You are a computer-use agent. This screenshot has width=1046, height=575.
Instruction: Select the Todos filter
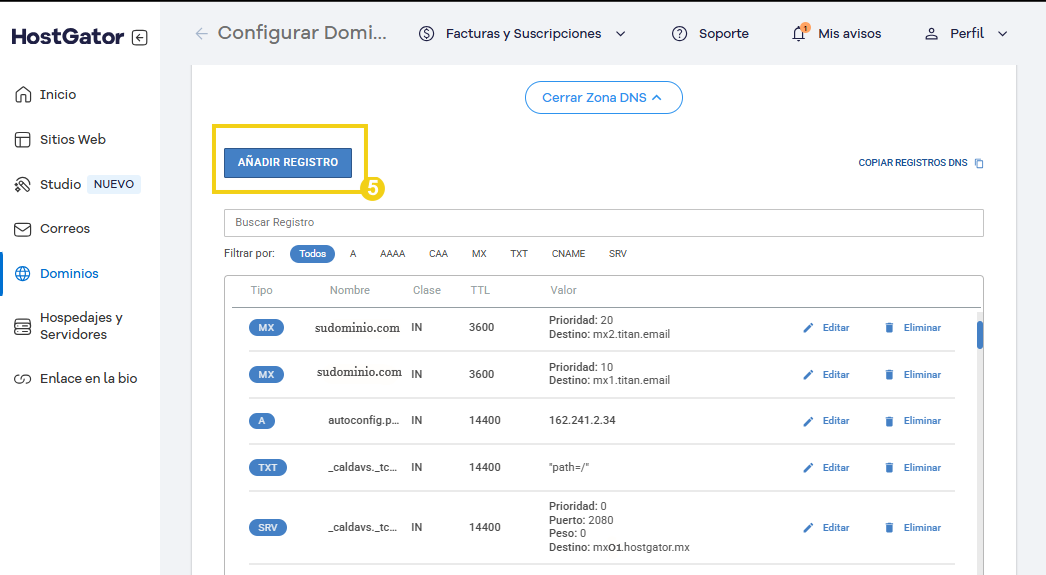[312, 253]
